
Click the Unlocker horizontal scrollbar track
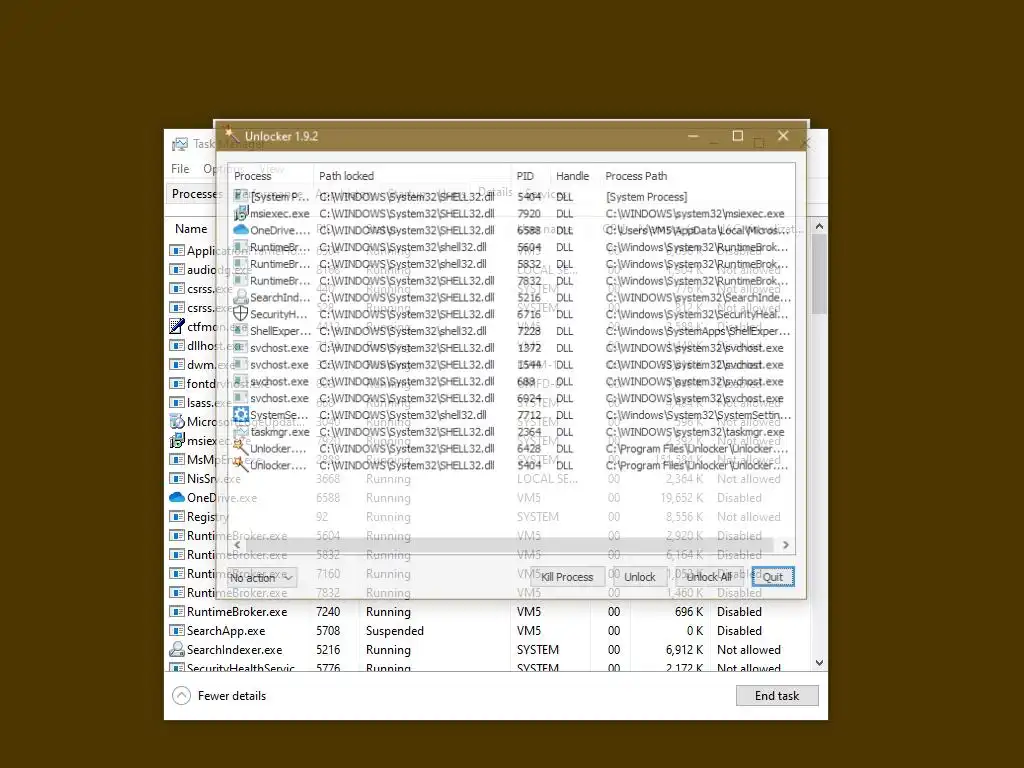tap(511, 545)
